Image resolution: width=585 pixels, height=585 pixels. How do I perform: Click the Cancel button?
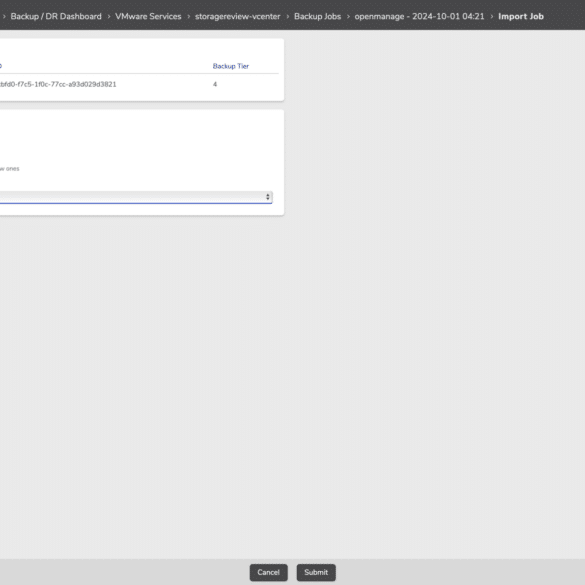click(x=268, y=572)
